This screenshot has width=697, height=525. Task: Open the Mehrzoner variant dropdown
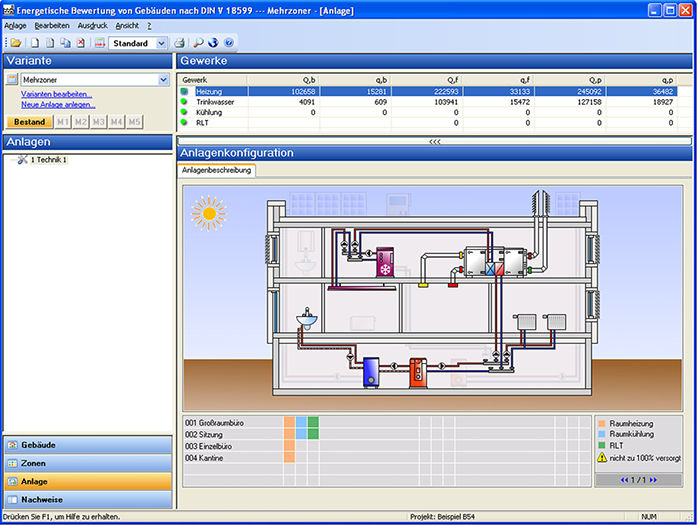[x=164, y=80]
